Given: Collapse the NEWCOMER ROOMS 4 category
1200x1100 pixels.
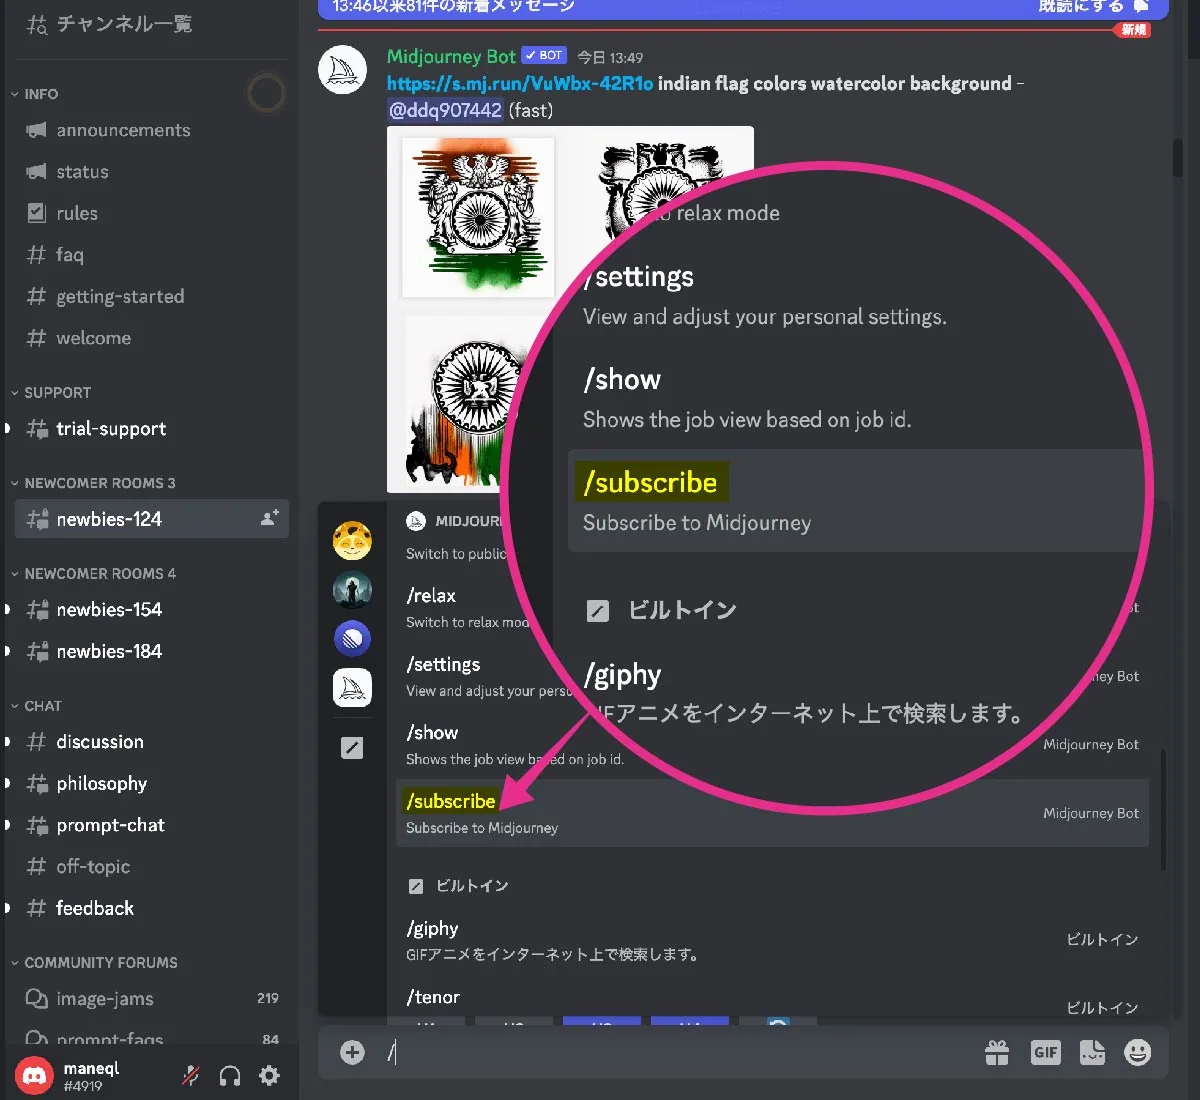Looking at the screenshot, I should click(x=93, y=574).
